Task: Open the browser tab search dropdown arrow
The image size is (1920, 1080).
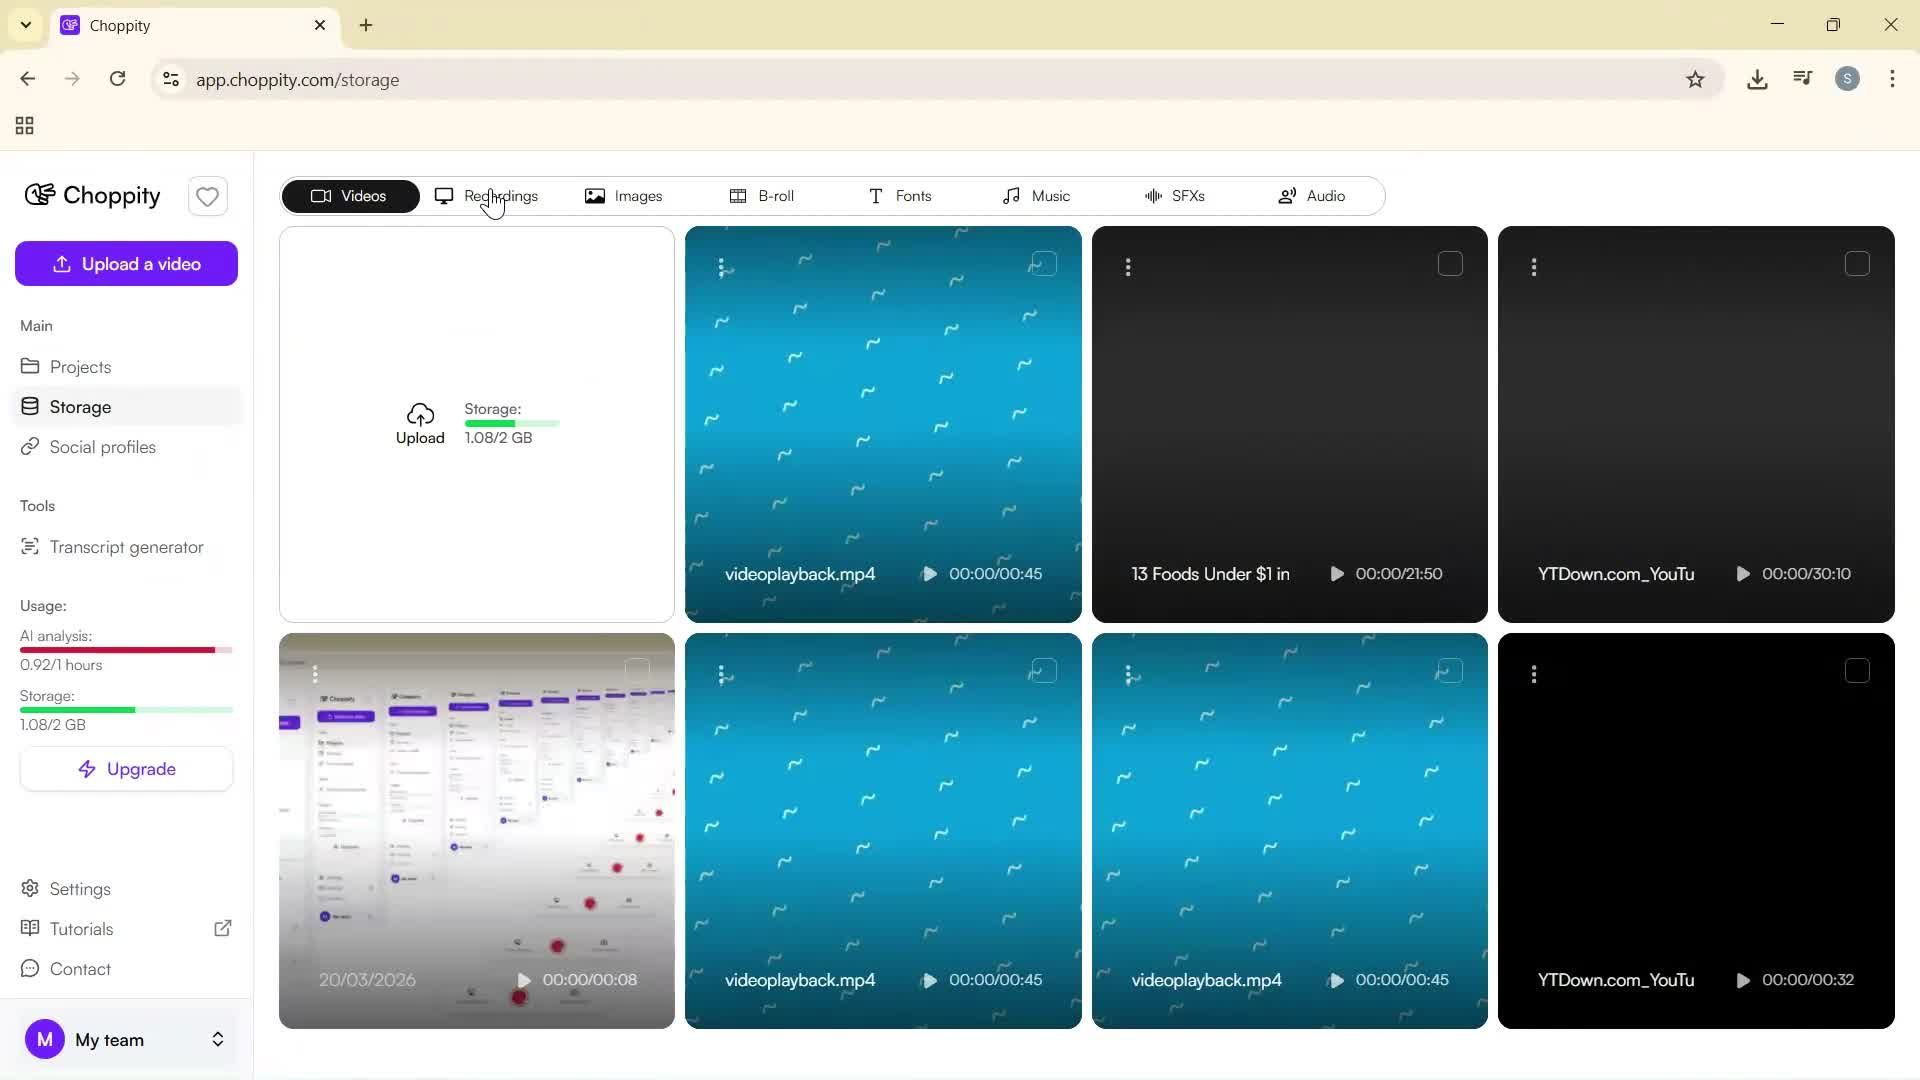Action: (25, 25)
